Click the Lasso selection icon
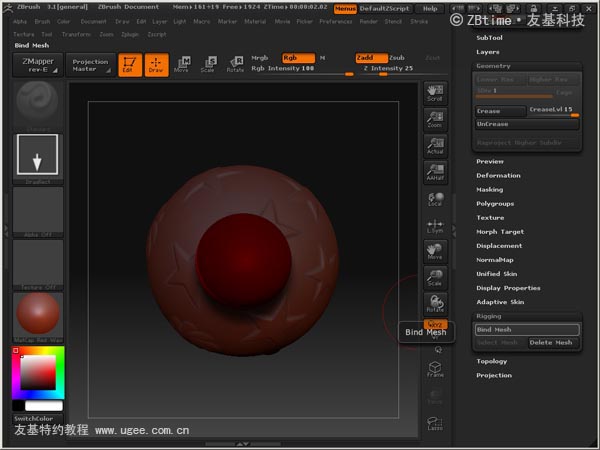The height and width of the screenshot is (450, 600). (435, 423)
